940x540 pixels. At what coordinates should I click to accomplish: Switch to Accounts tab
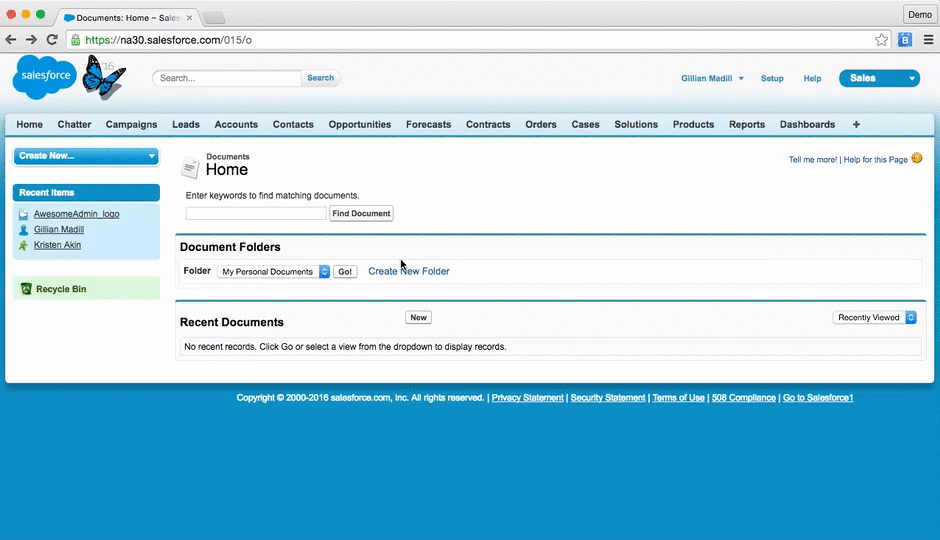236,125
